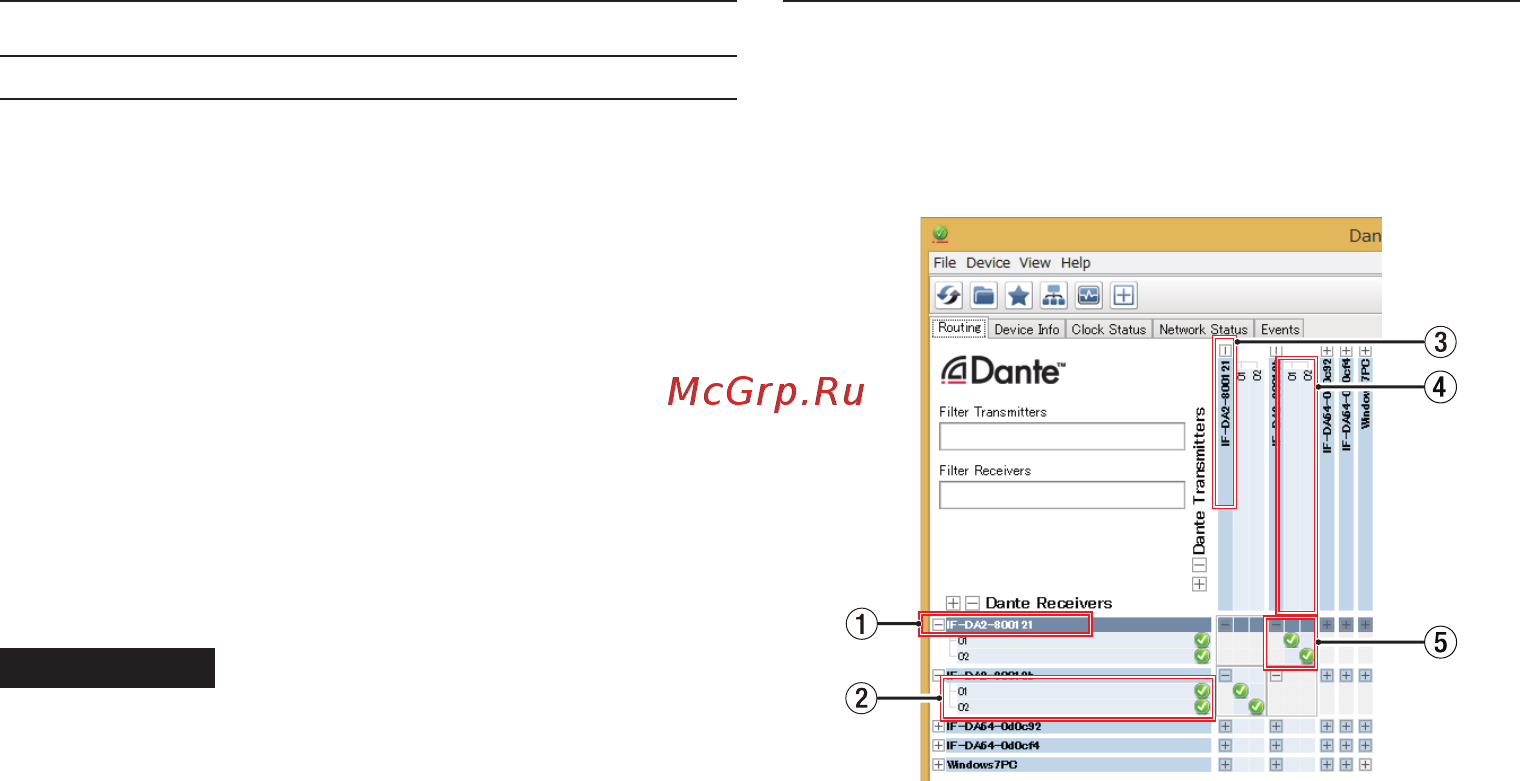Expand grid cell: IF-DA64-0d0cf4 receiver, IF-DA2-800121 transmitter
The image size is (1520, 781).
(1225, 746)
